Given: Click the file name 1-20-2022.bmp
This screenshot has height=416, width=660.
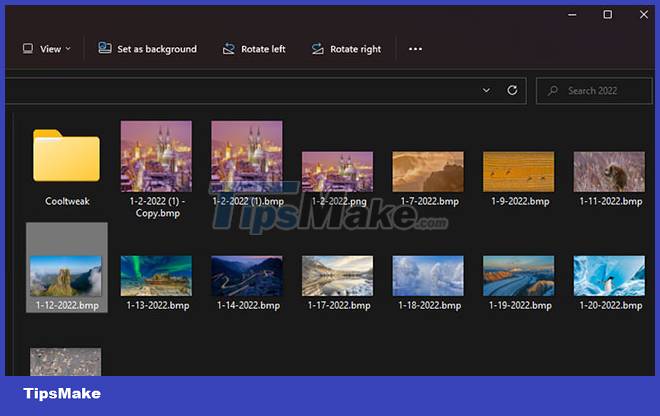Looking at the screenshot, I should 611,305.
